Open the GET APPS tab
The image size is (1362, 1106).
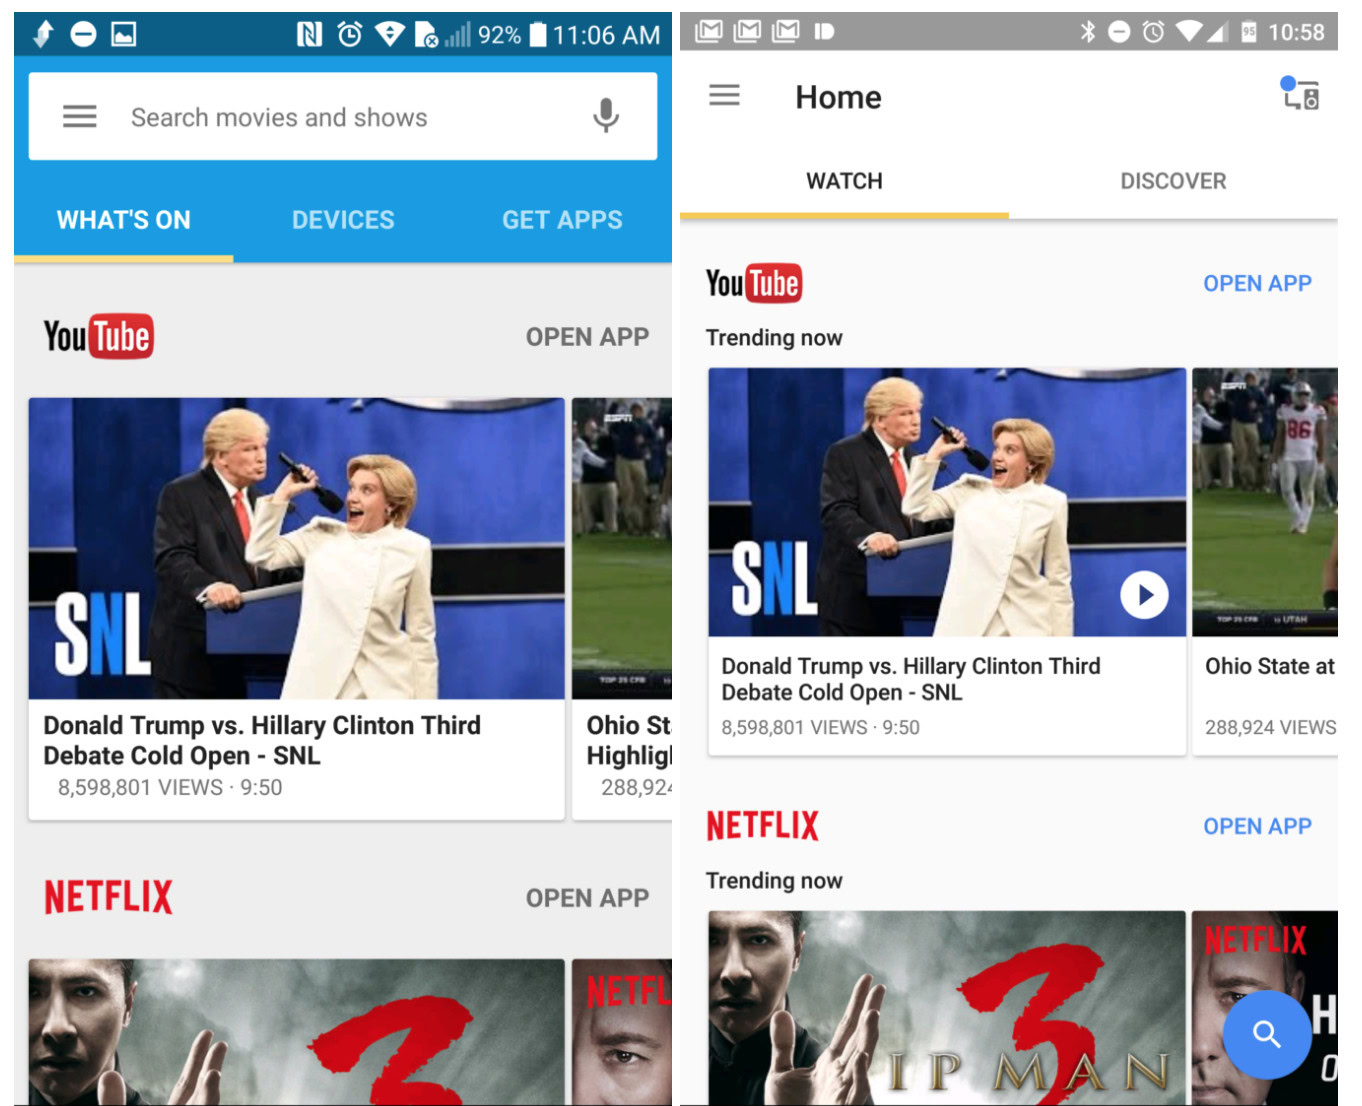tap(562, 220)
